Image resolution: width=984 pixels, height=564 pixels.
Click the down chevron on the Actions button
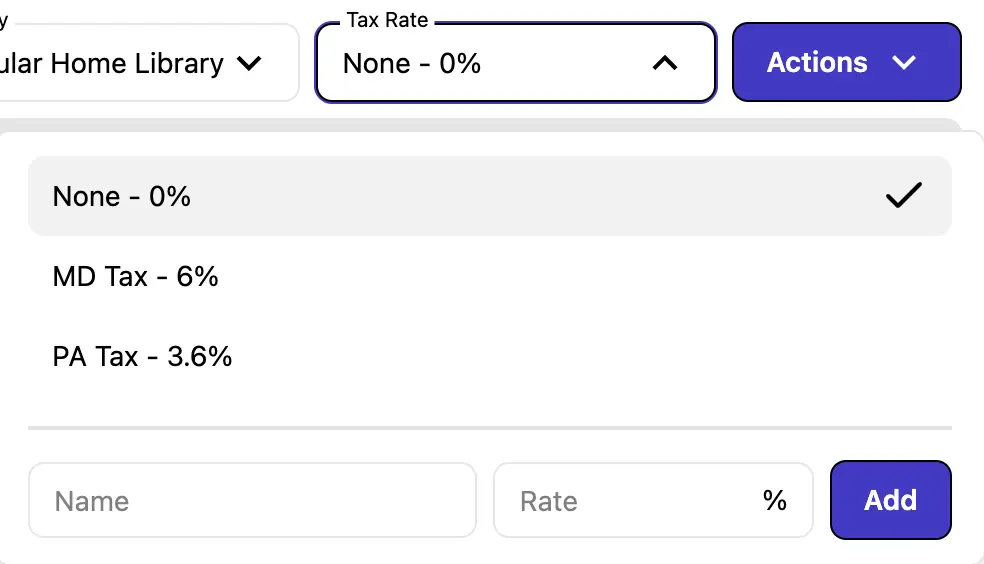[x=904, y=63]
